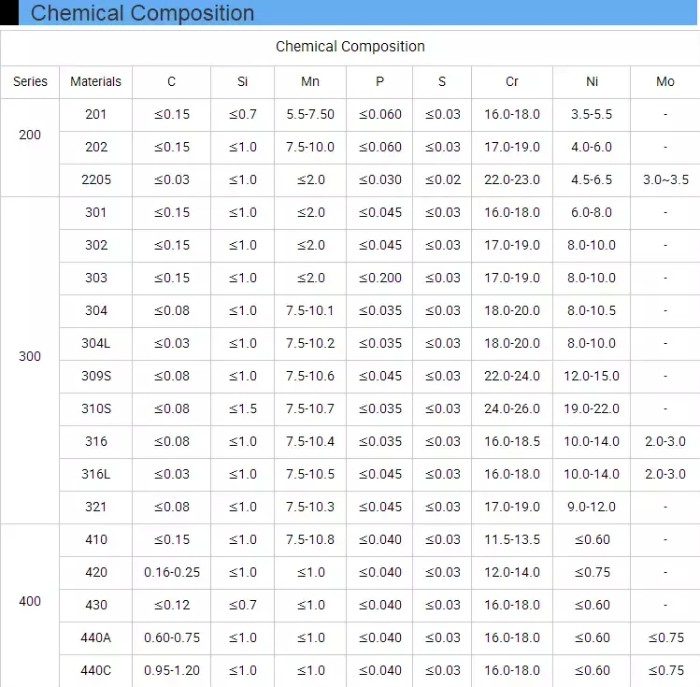The width and height of the screenshot is (700, 687).
Task: Click the ≤0.200 phosphorus value
Action: 380,278
